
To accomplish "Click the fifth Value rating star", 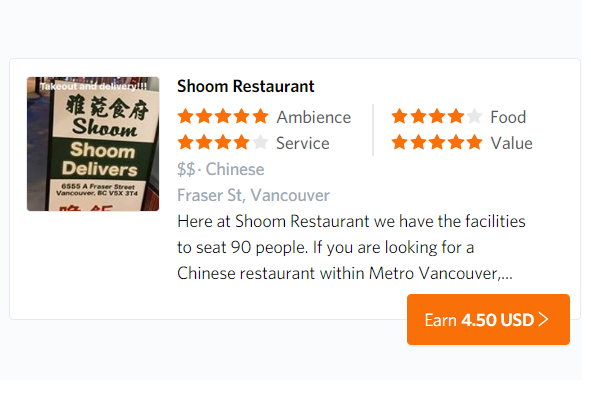I will click(475, 143).
